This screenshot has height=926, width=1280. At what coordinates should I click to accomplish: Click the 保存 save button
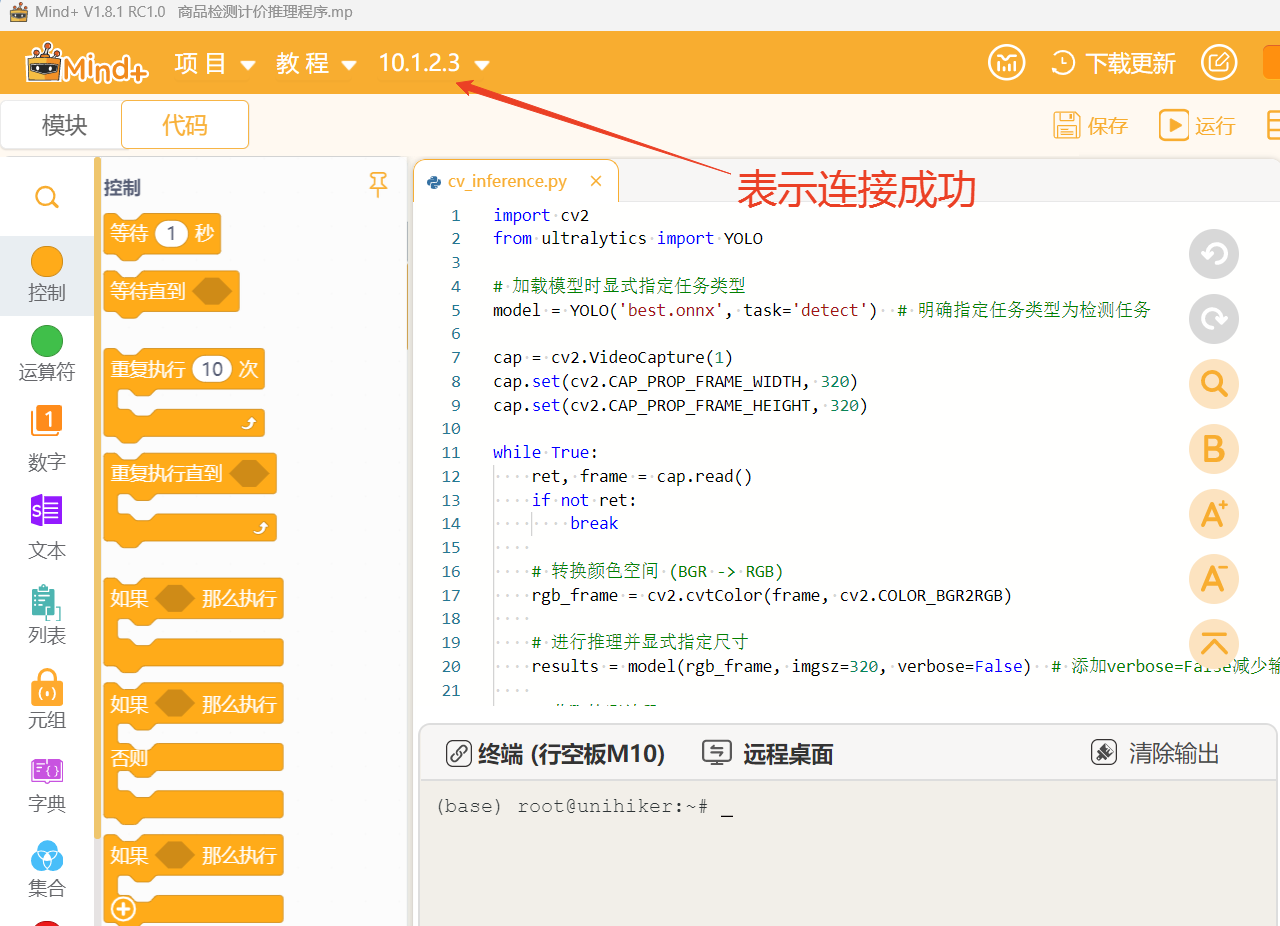1091,125
